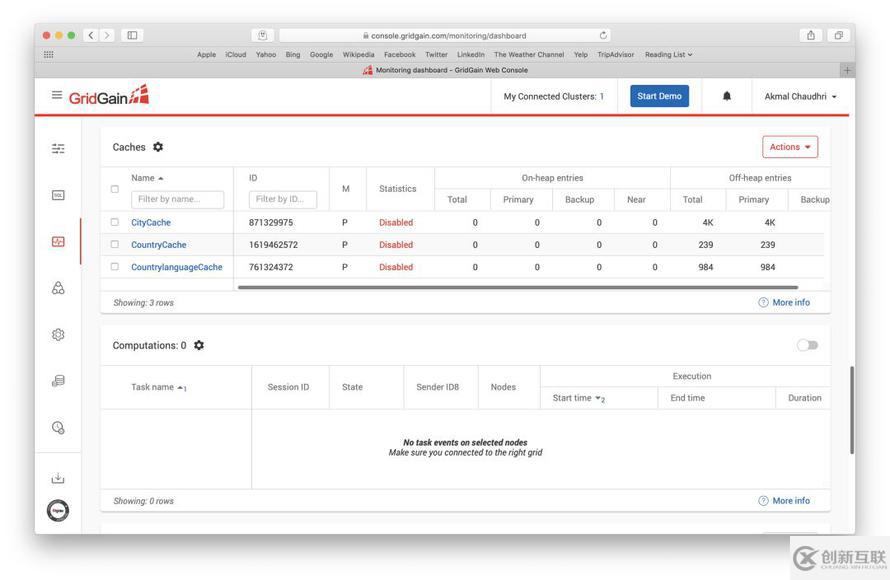The height and width of the screenshot is (580, 890).
Task: Open the favorites grid icon
Action: coord(49,54)
